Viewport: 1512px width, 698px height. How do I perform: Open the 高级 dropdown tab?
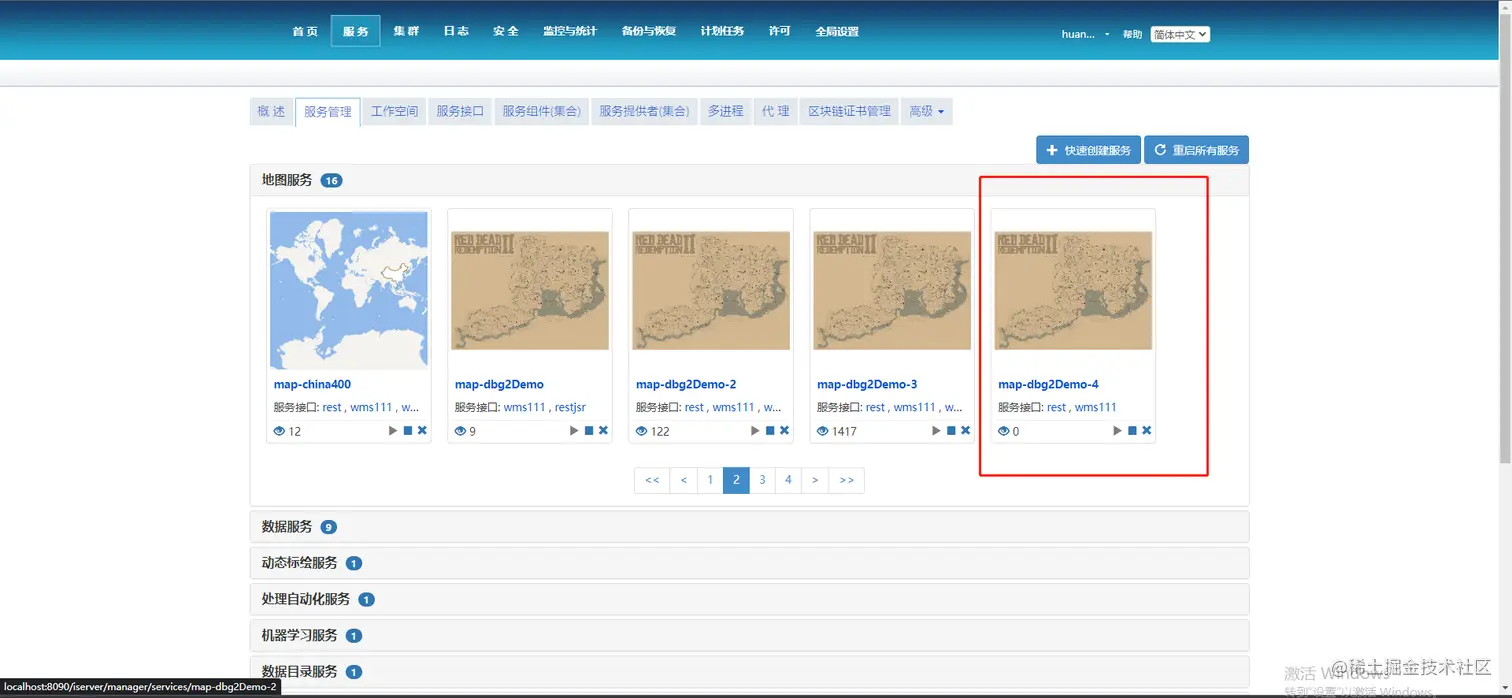(926, 111)
